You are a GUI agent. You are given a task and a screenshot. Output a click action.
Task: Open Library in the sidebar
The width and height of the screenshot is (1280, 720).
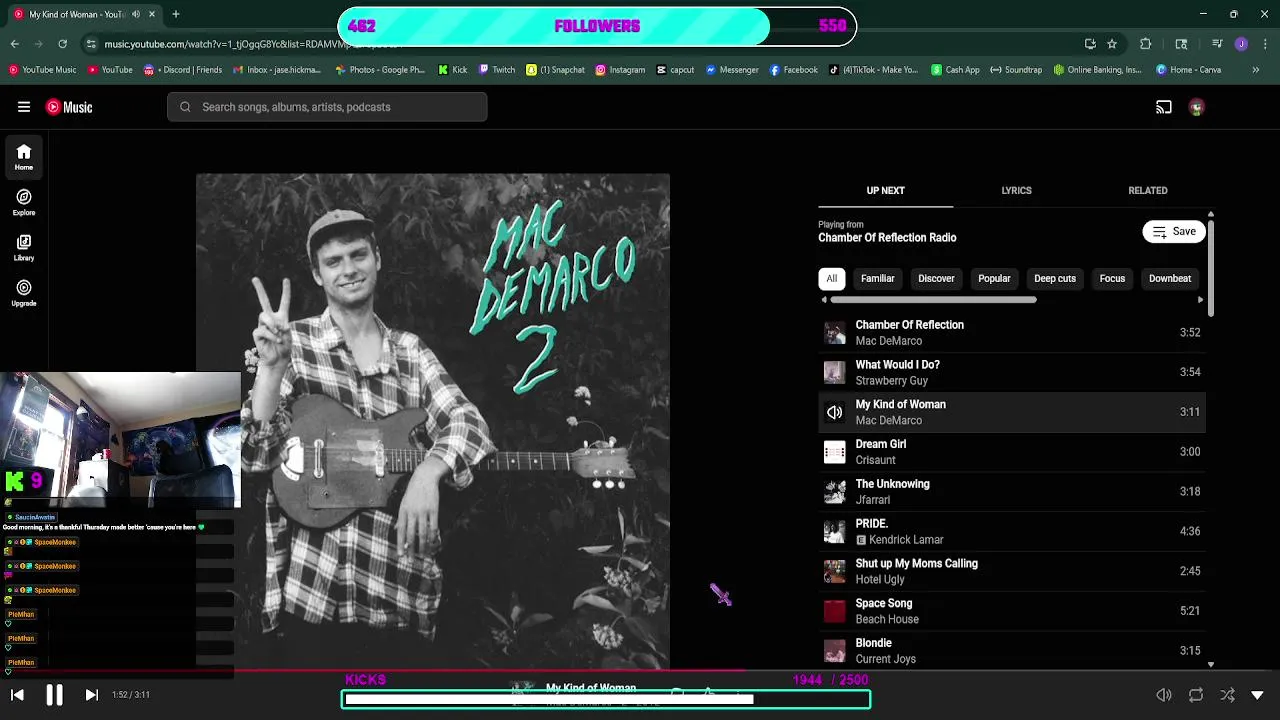coord(24,247)
